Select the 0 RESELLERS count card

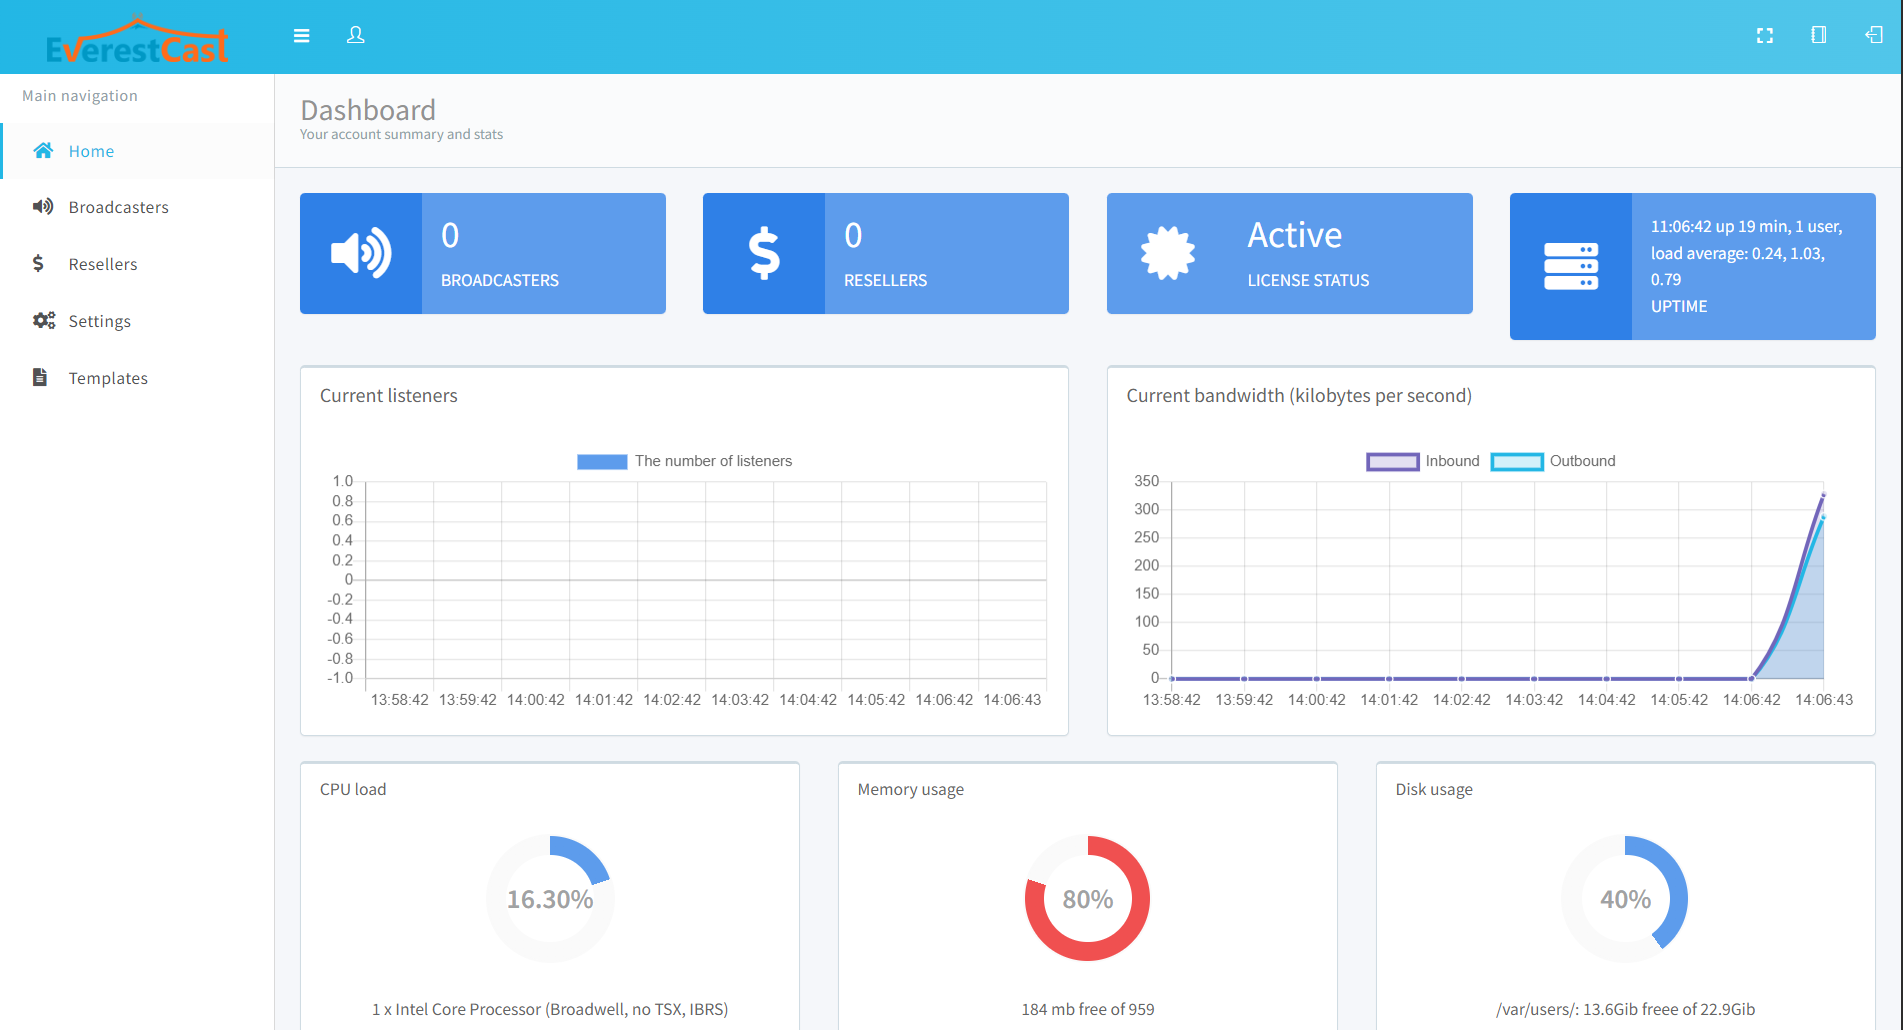coord(886,253)
